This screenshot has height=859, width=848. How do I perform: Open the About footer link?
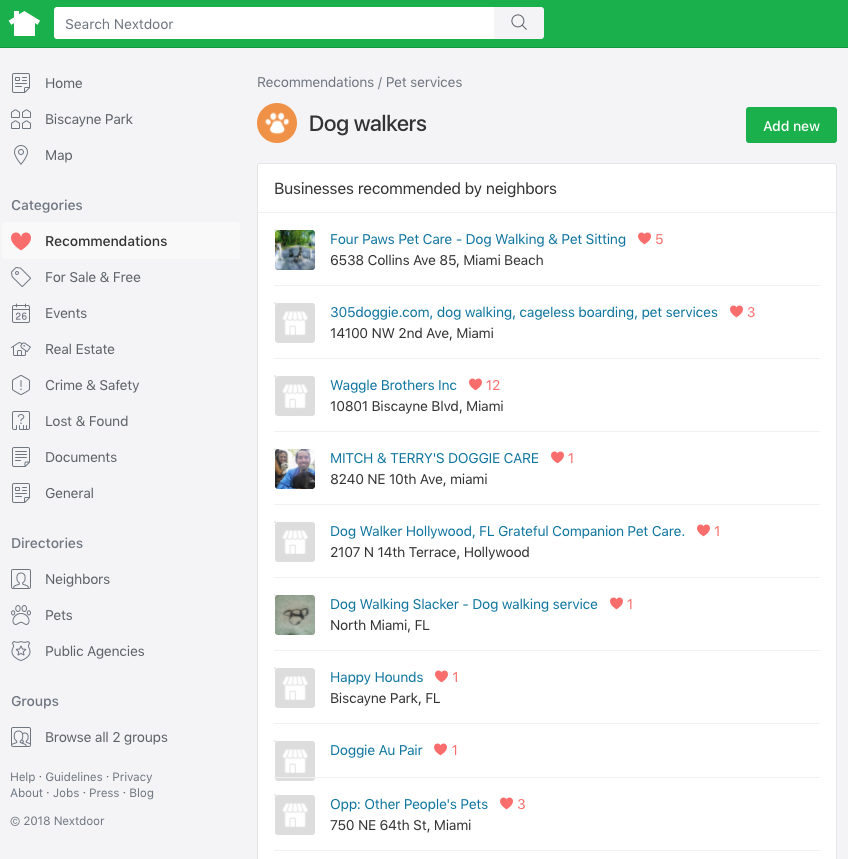26,793
